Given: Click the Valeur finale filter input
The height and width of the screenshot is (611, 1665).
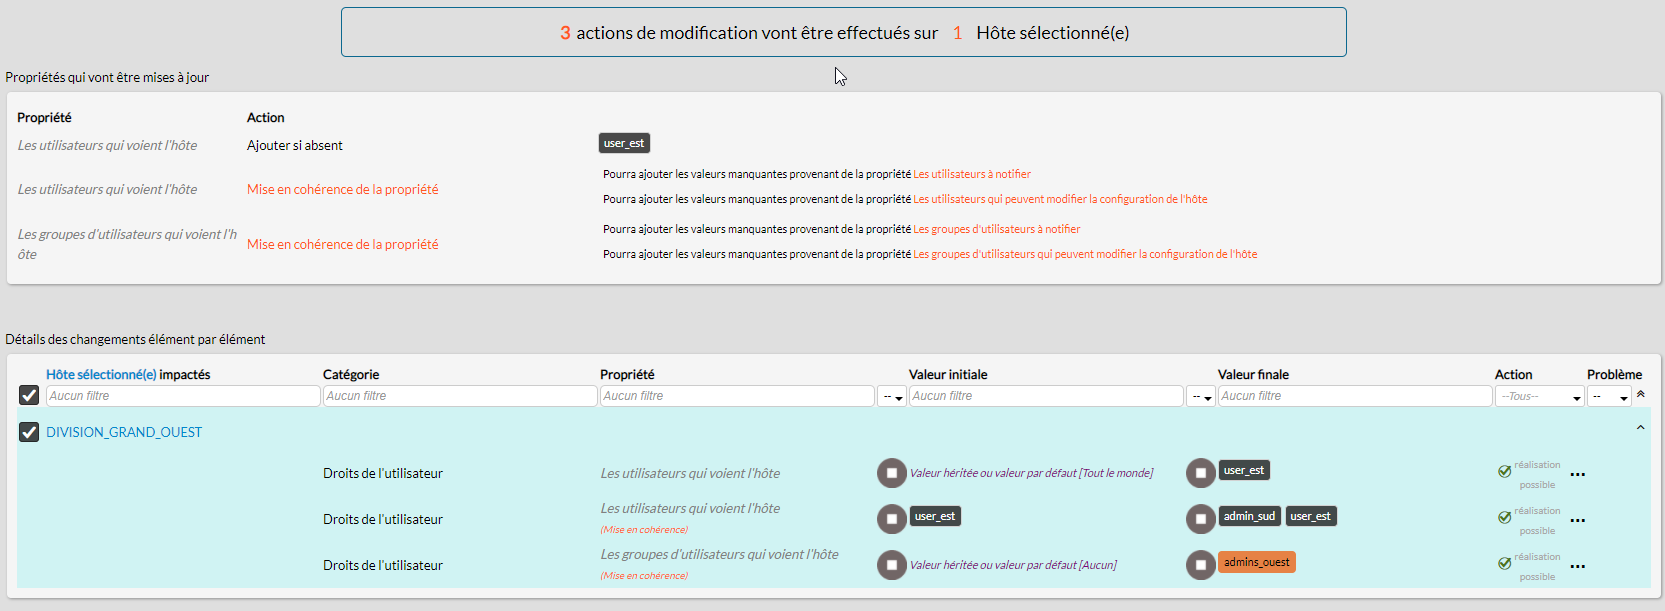Looking at the screenshot, I should click(x=1354, y=396).
